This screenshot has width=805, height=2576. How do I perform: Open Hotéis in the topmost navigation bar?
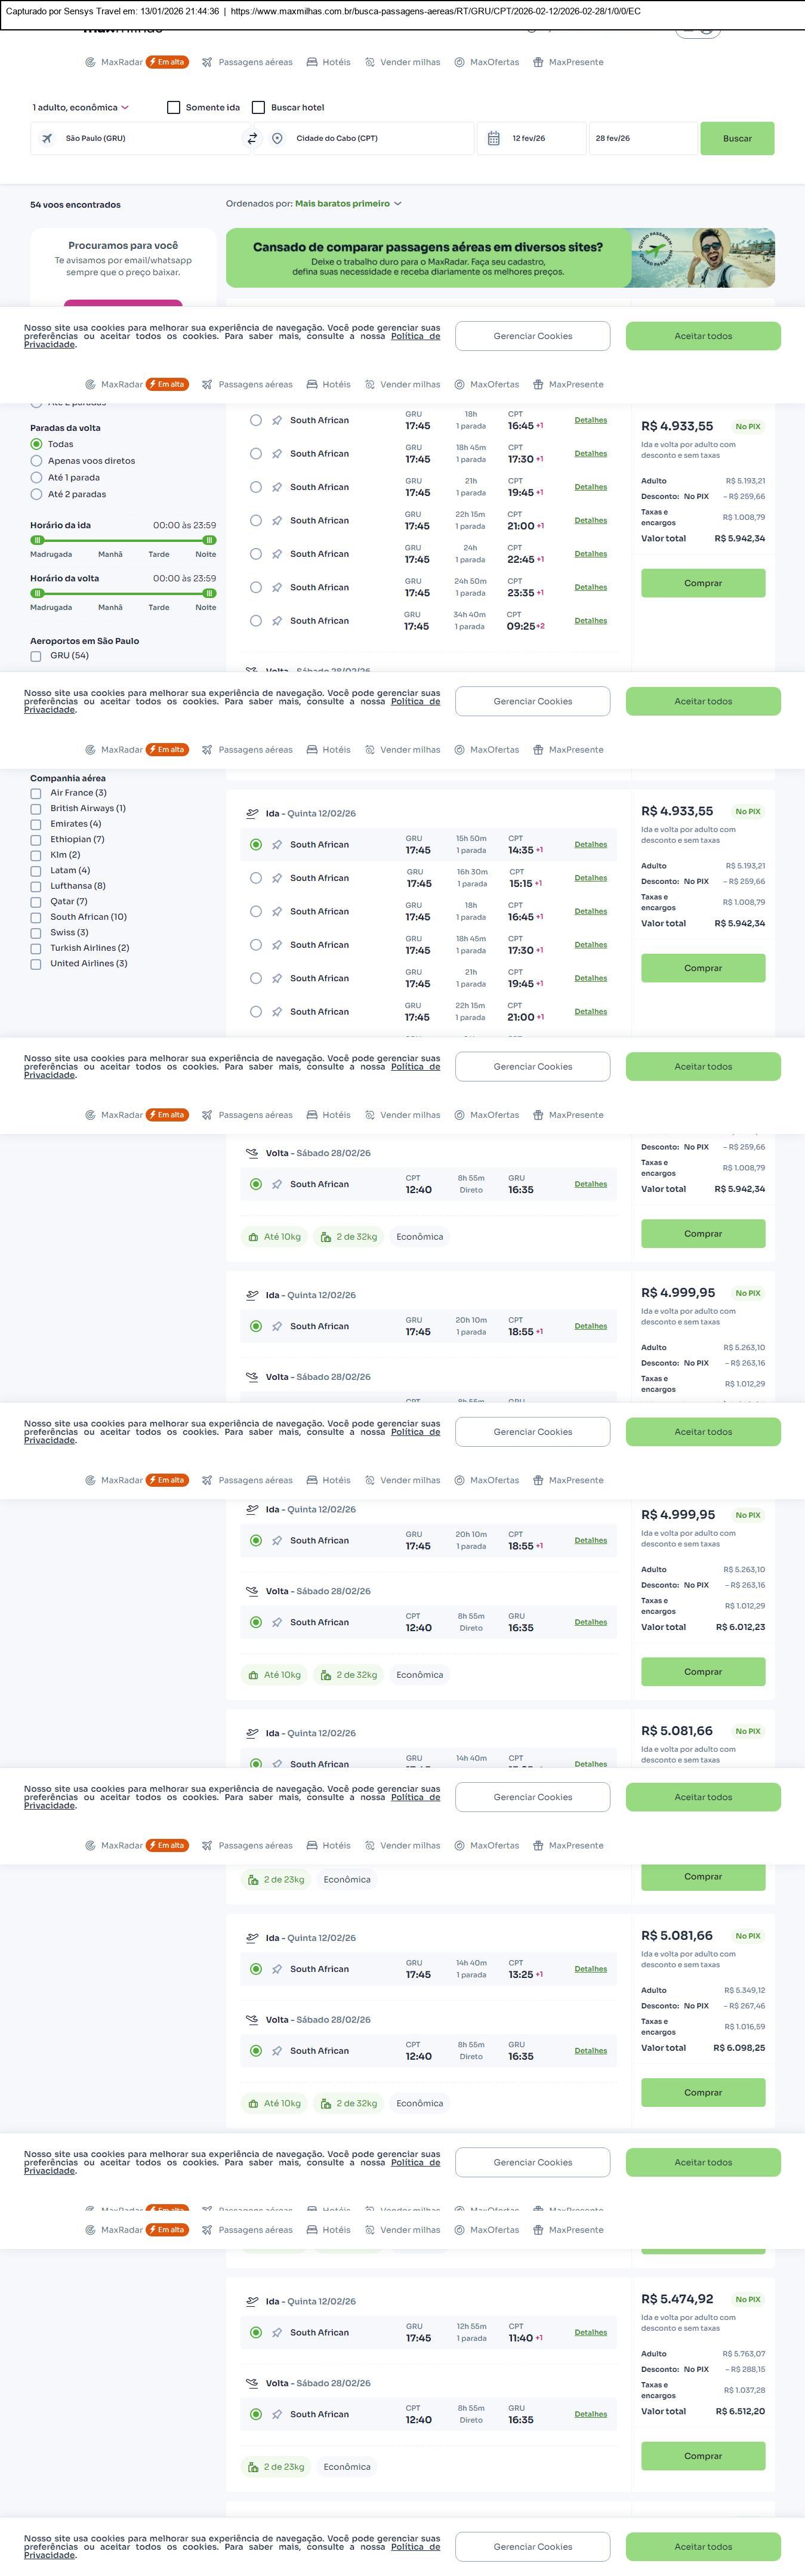tap(329, 62)
